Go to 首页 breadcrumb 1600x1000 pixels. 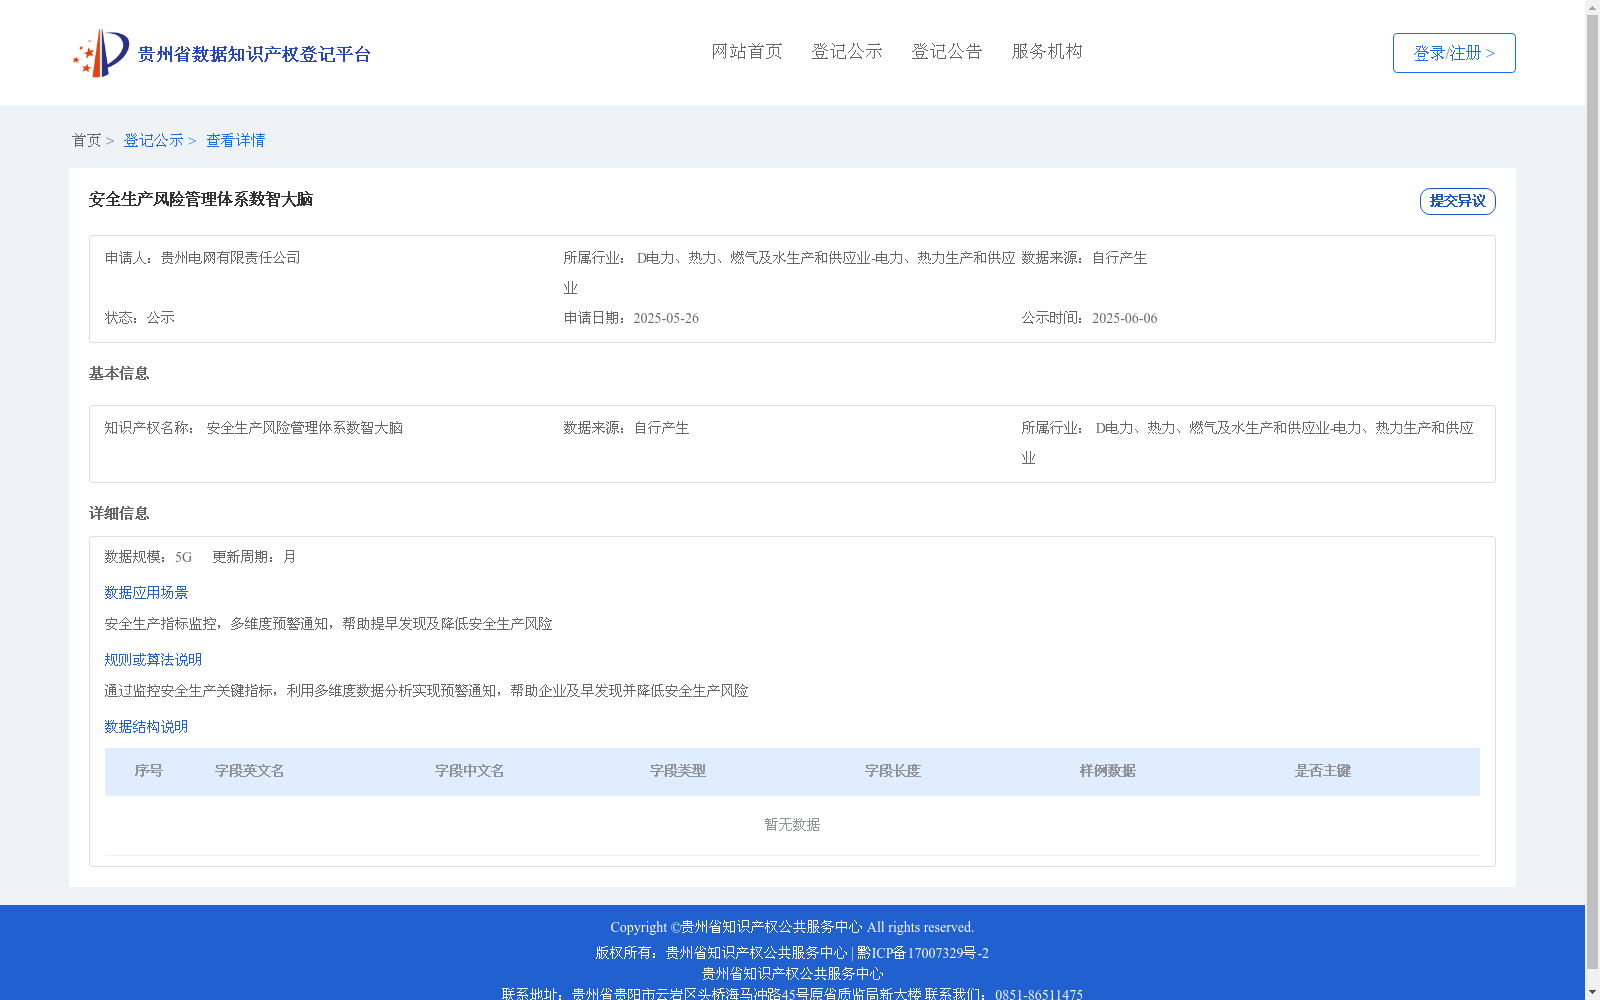tap(86, 140)
